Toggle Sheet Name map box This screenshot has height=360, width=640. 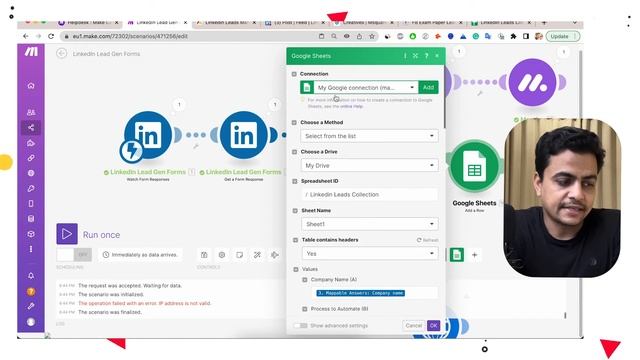[x=295, y=211]
